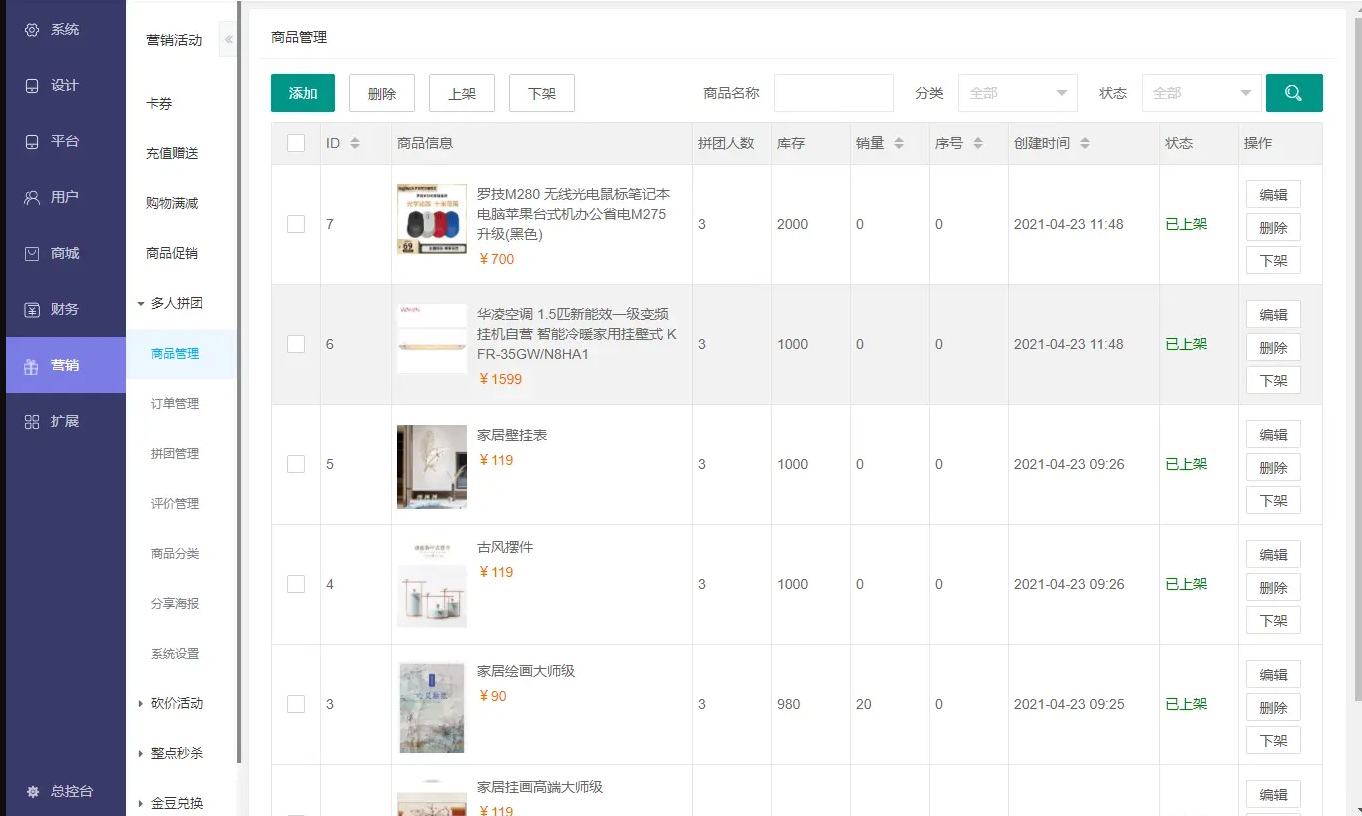
Task: Check the row for 家居绘画大师级
Action: click(x=296, y=704)
